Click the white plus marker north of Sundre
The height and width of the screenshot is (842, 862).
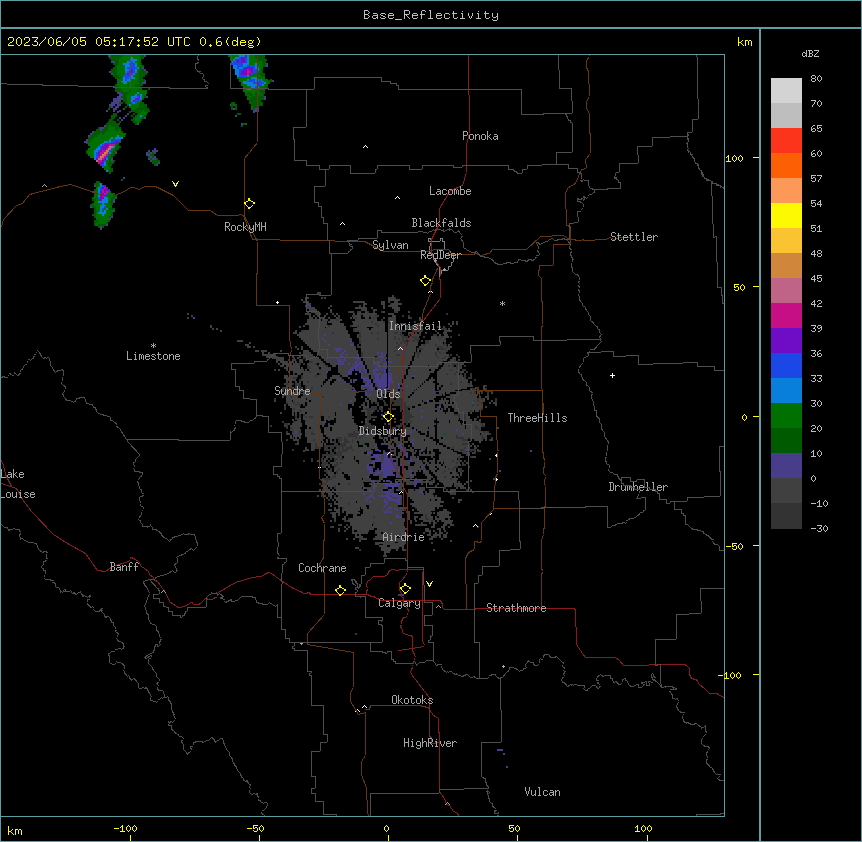(278, 302)
